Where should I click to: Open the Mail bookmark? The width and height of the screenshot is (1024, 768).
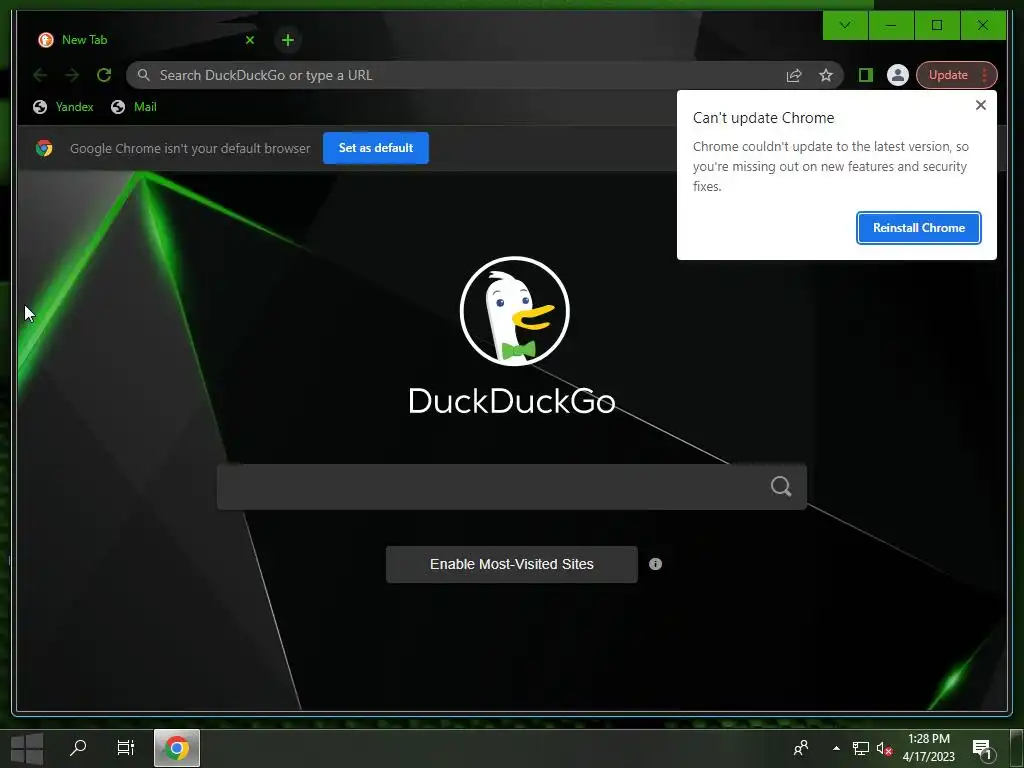[x=134, y=106]
